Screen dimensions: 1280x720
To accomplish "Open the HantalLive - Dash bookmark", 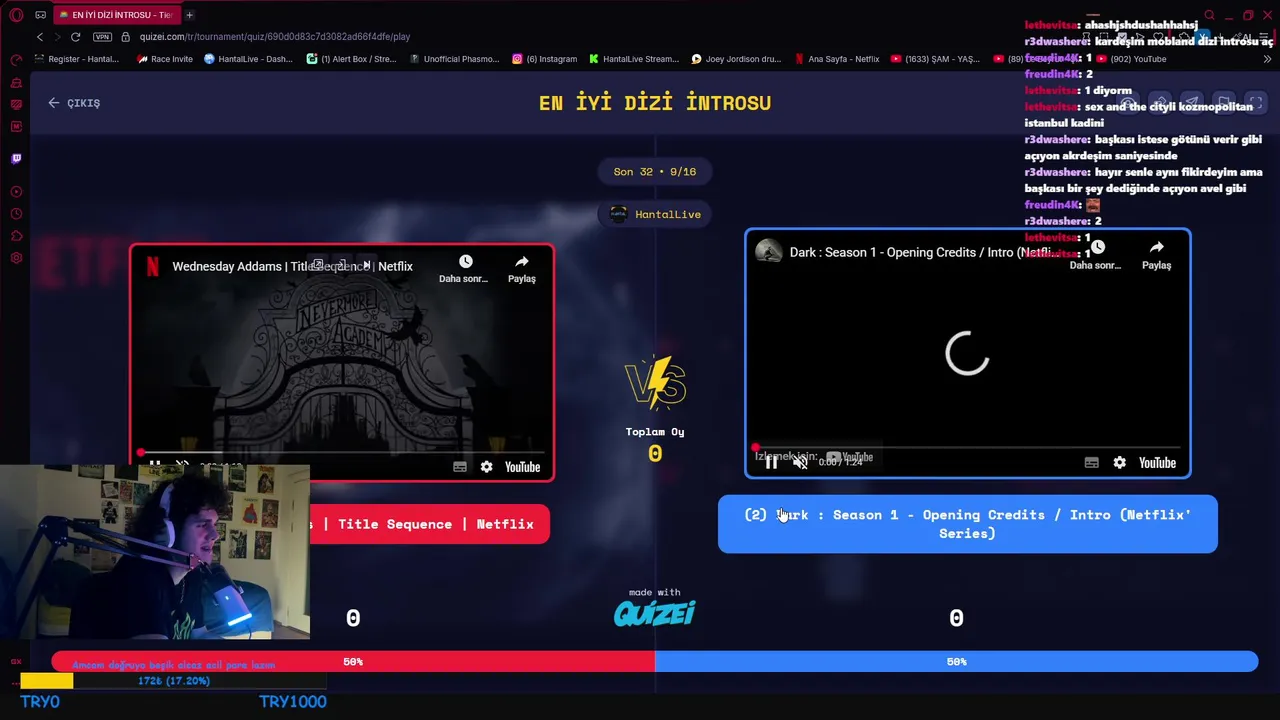I will coord(248,59).
